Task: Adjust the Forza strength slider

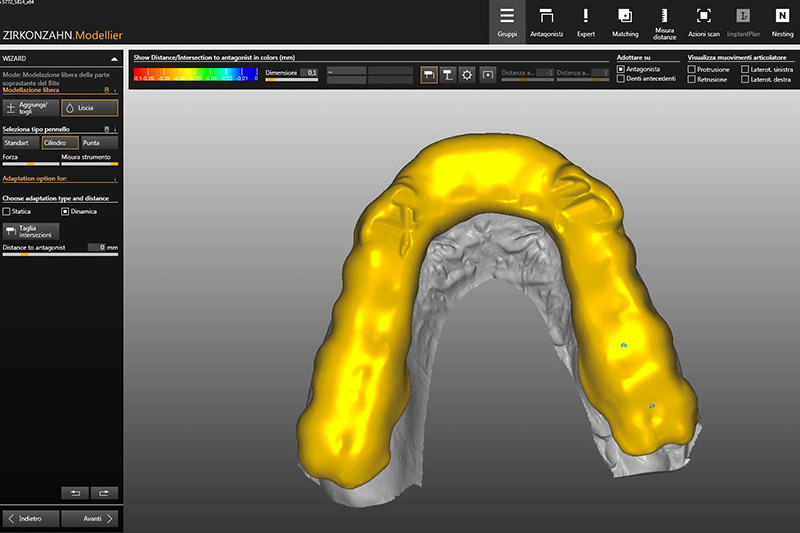Action: tap(30, 164)
